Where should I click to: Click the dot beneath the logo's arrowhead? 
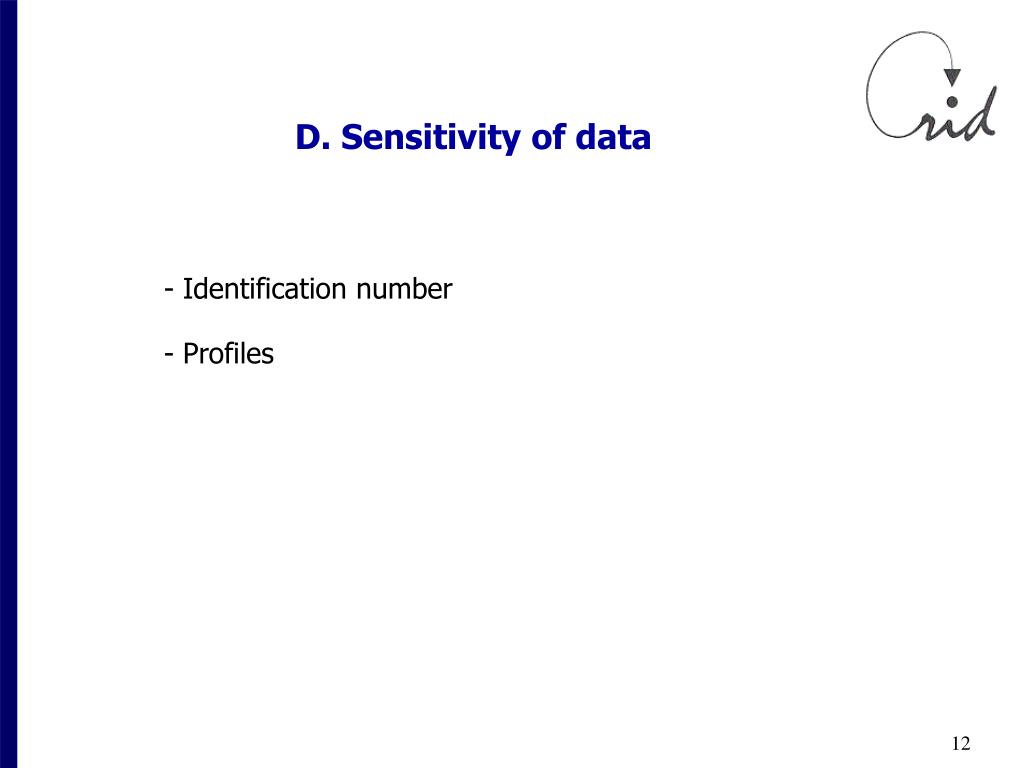coord(952,101)
